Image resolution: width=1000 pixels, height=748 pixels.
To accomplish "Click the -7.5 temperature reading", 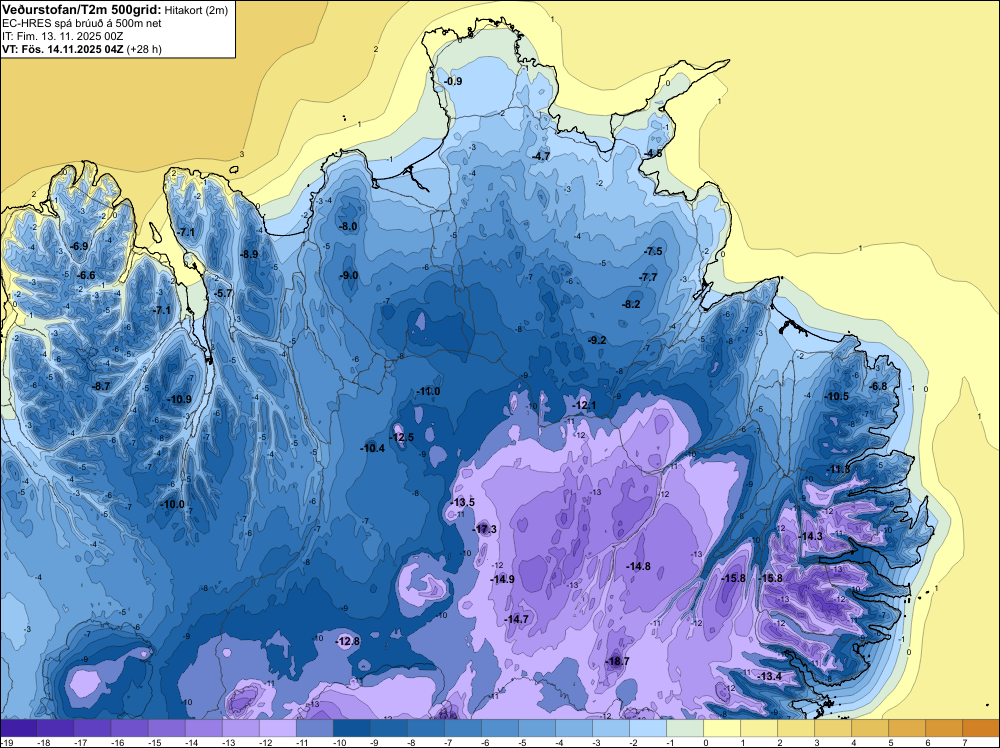I will pos(654,251).
